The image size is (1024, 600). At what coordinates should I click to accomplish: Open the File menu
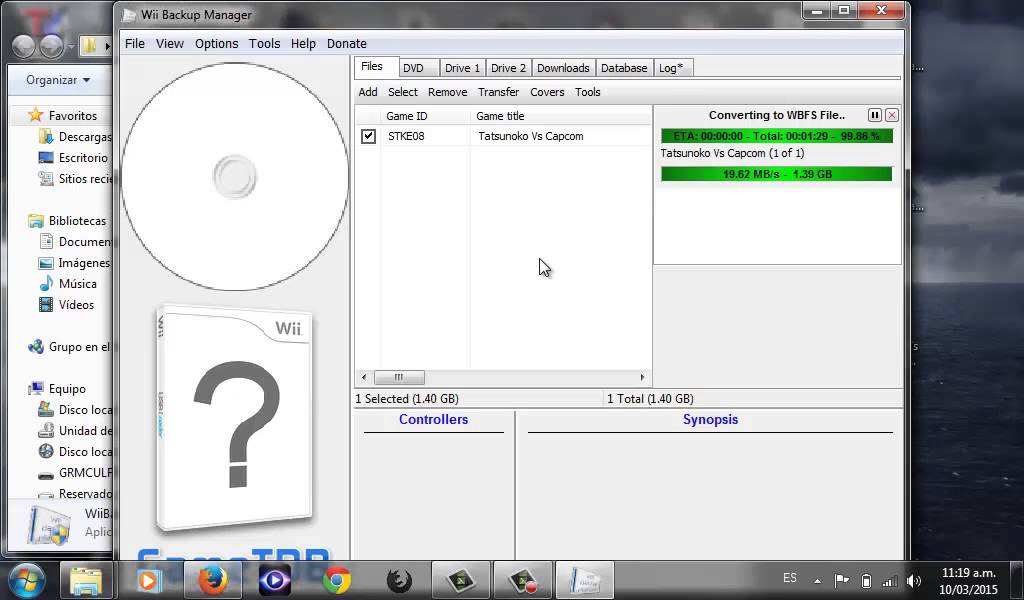click(x=135, y=43)
